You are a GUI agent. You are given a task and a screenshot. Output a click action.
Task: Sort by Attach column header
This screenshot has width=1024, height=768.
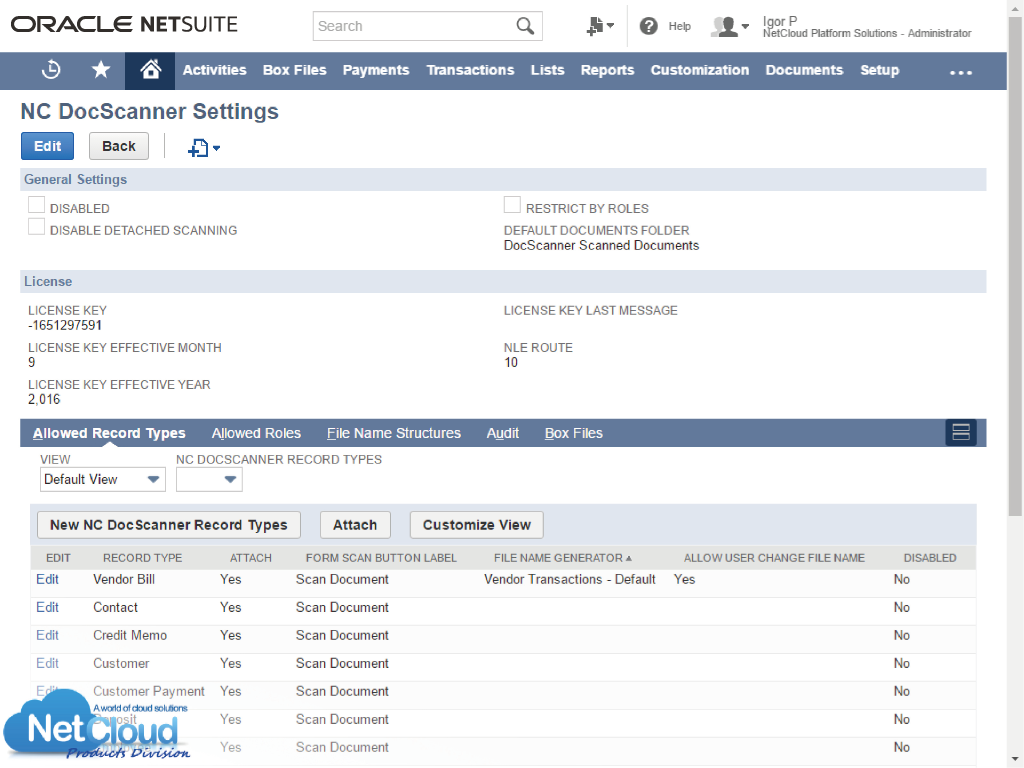(251, 558)
